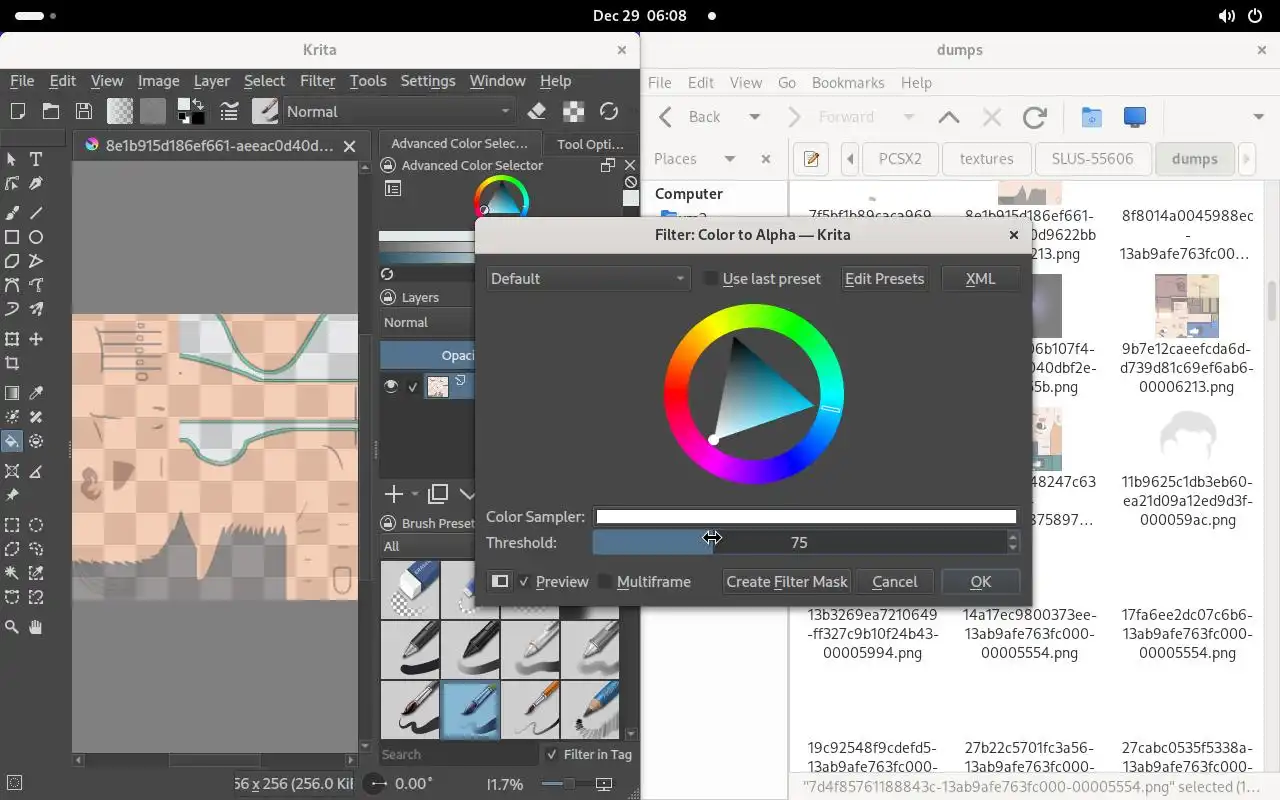
Task: Open the Normal blending mode dropdown in toolbar
Action: (399, 111)
